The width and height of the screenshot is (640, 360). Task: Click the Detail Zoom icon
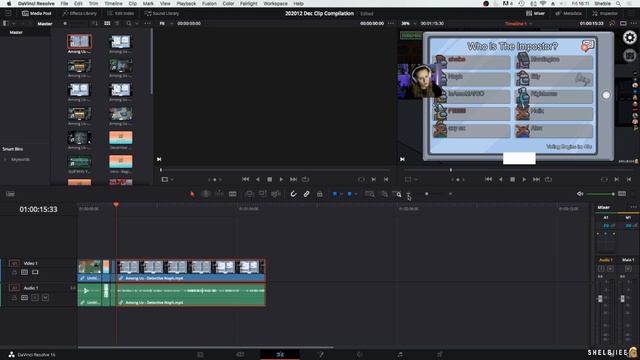click(384, 194)
